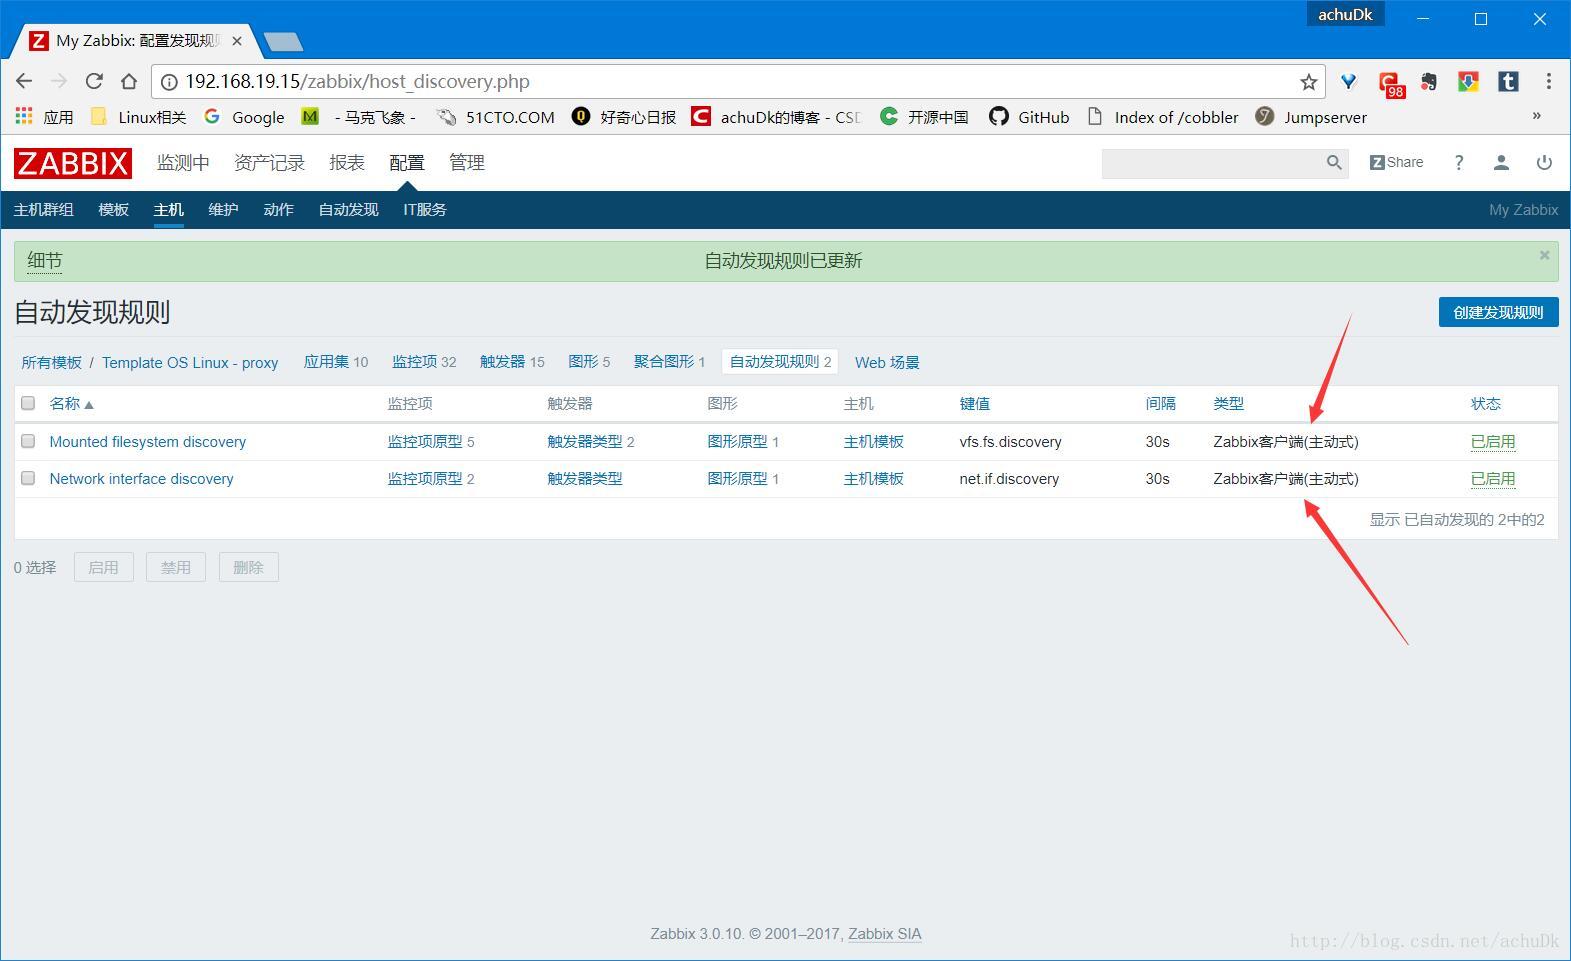
Task: Open the 51CTO.COM bookmark
Action: [x=495, y=117]
